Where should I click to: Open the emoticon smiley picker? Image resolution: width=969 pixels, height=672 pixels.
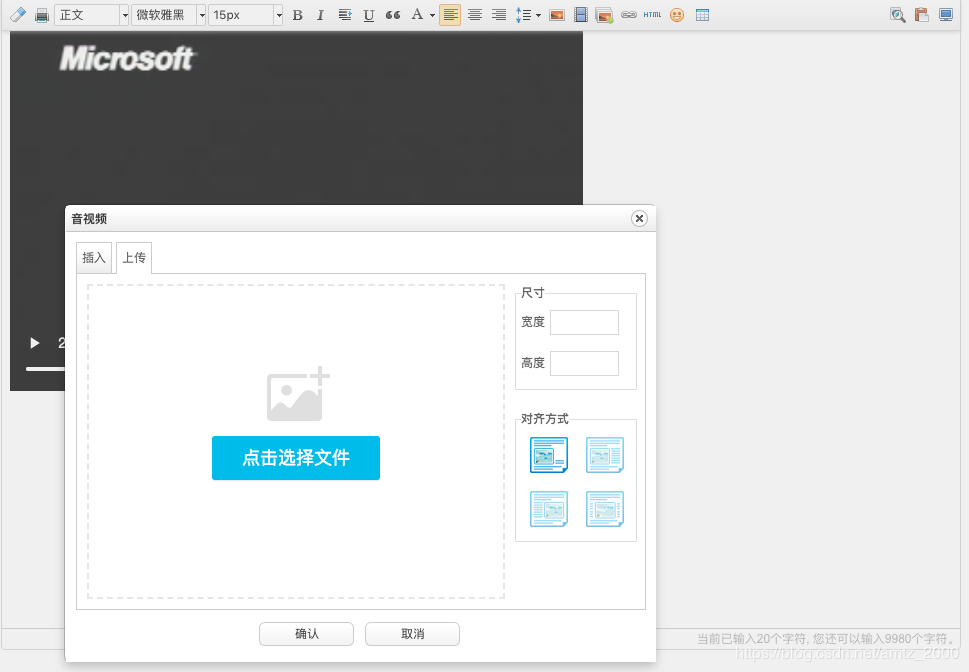coord(677,15)
